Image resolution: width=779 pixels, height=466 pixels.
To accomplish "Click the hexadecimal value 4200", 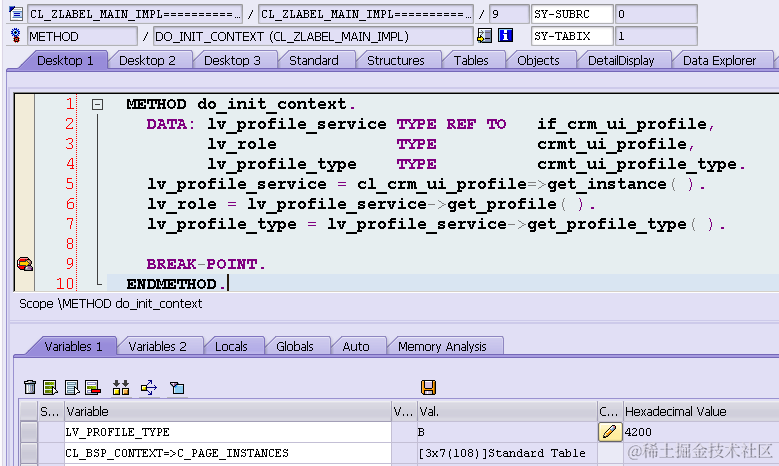I will [x=638, y=432].
